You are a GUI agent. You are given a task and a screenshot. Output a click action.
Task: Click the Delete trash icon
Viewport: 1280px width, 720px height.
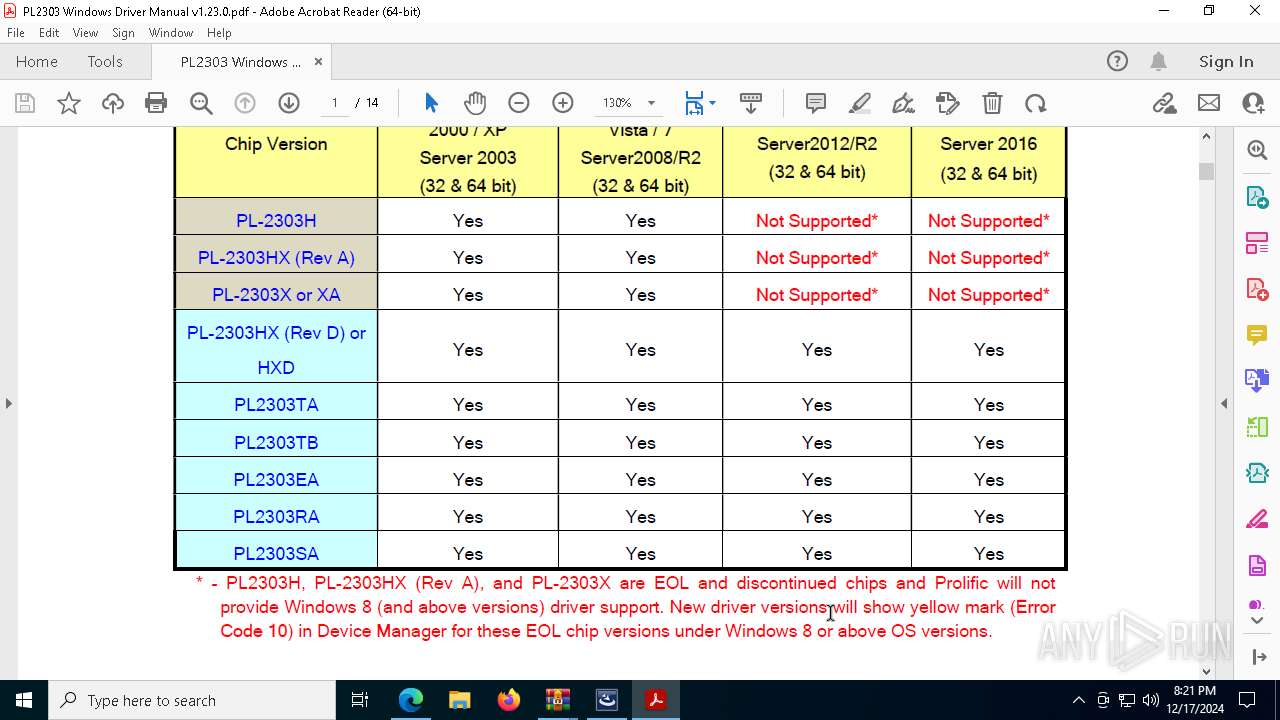[992, 103]
